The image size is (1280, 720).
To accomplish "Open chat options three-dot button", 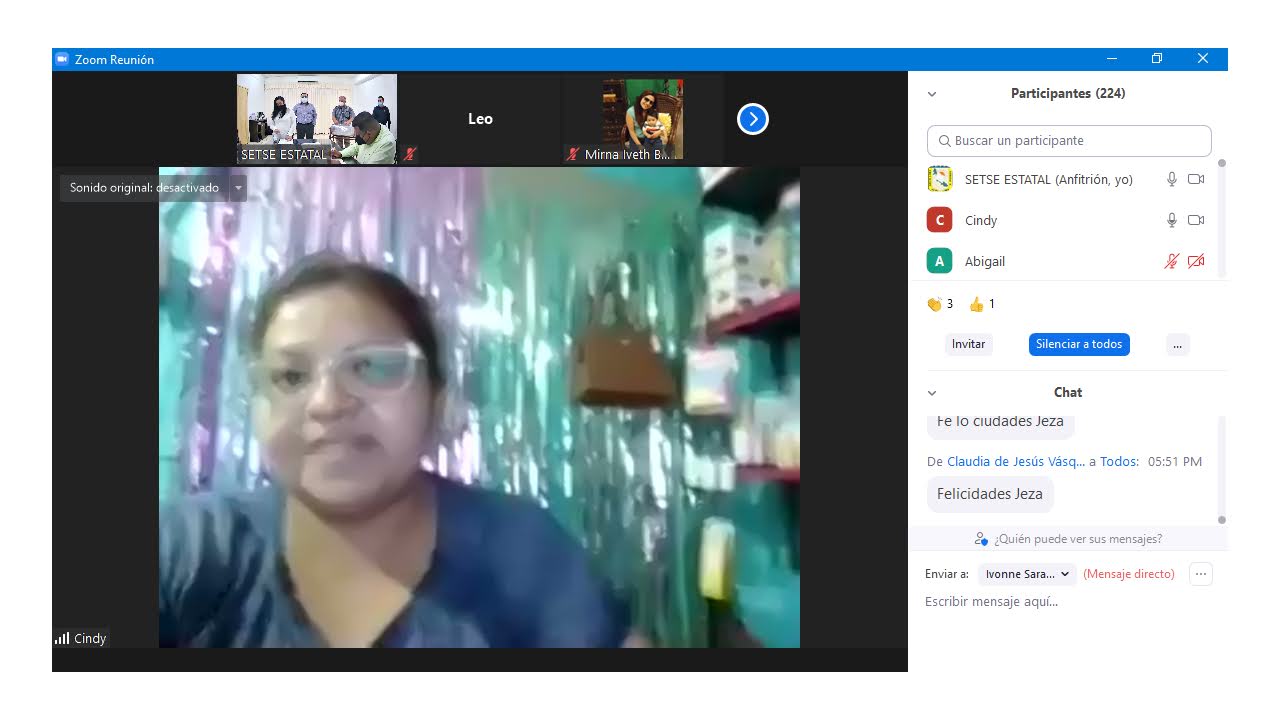I will pyautogui.click(x=1201, y=574).
